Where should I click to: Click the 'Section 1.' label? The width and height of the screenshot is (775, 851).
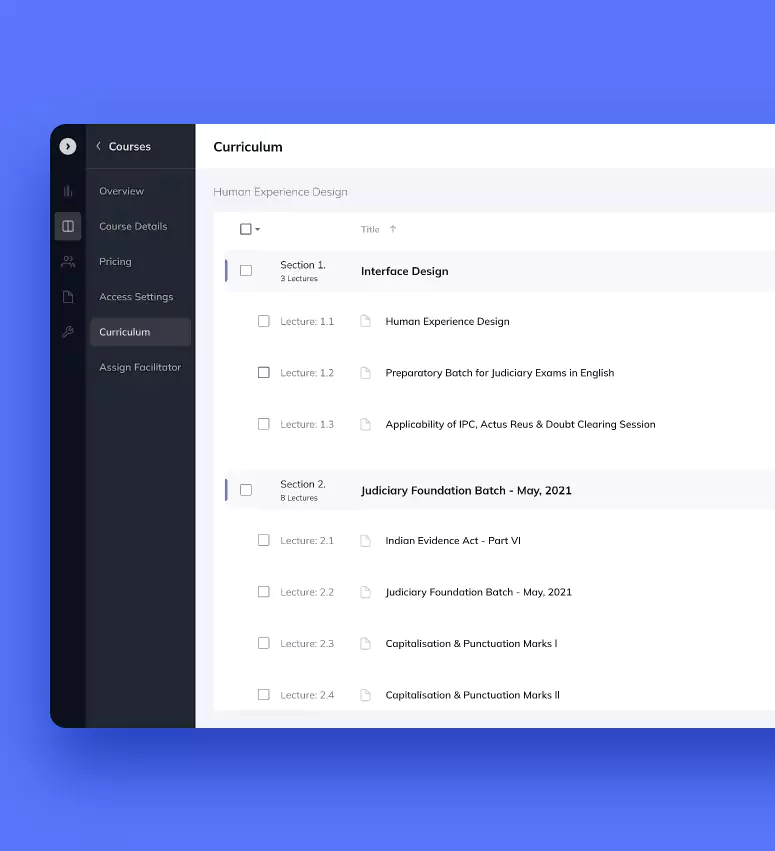pos(303,265)
